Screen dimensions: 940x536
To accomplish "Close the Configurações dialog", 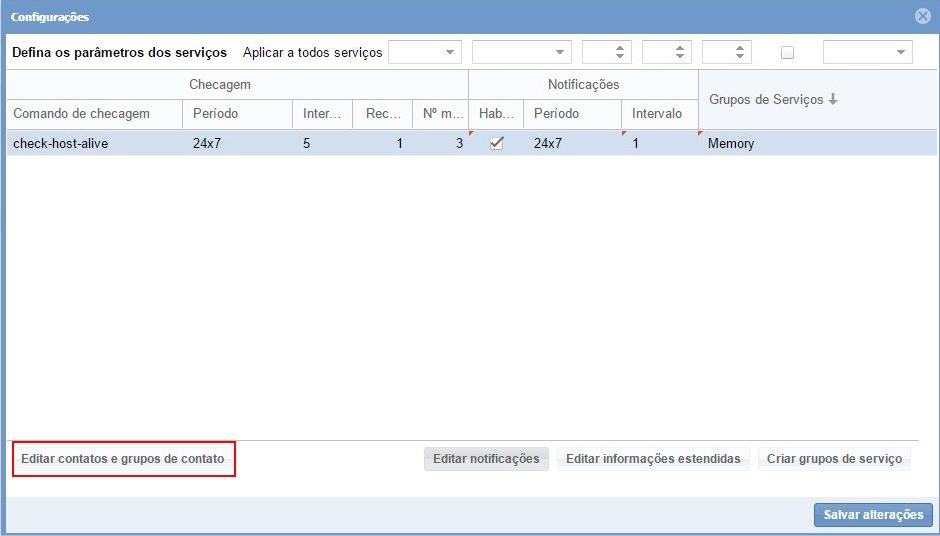I will 922,17.
